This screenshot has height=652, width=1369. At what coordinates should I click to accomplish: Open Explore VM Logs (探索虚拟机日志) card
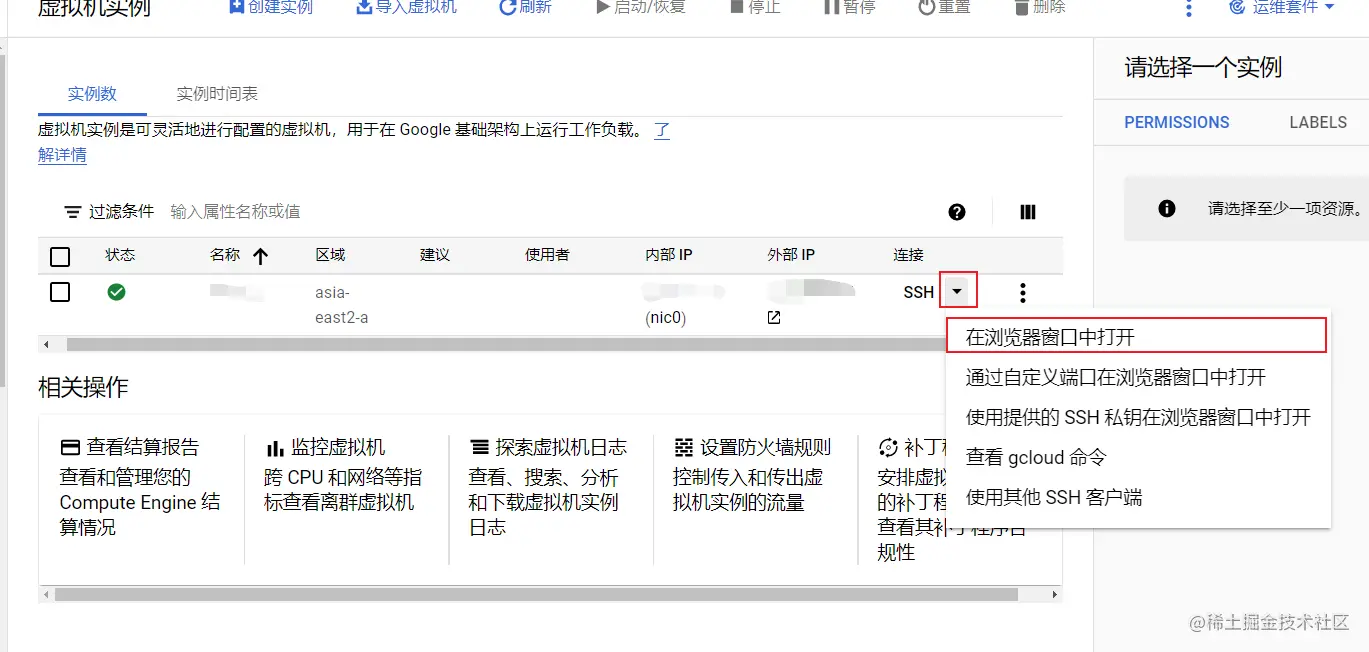point(549,488)
